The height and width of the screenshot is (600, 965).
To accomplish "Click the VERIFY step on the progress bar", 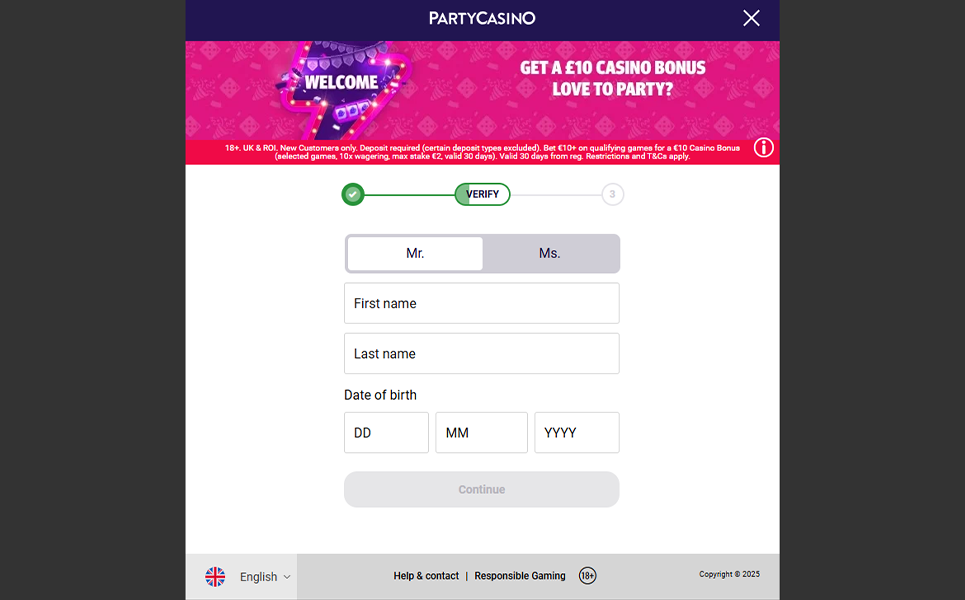I will pos(482,194).
